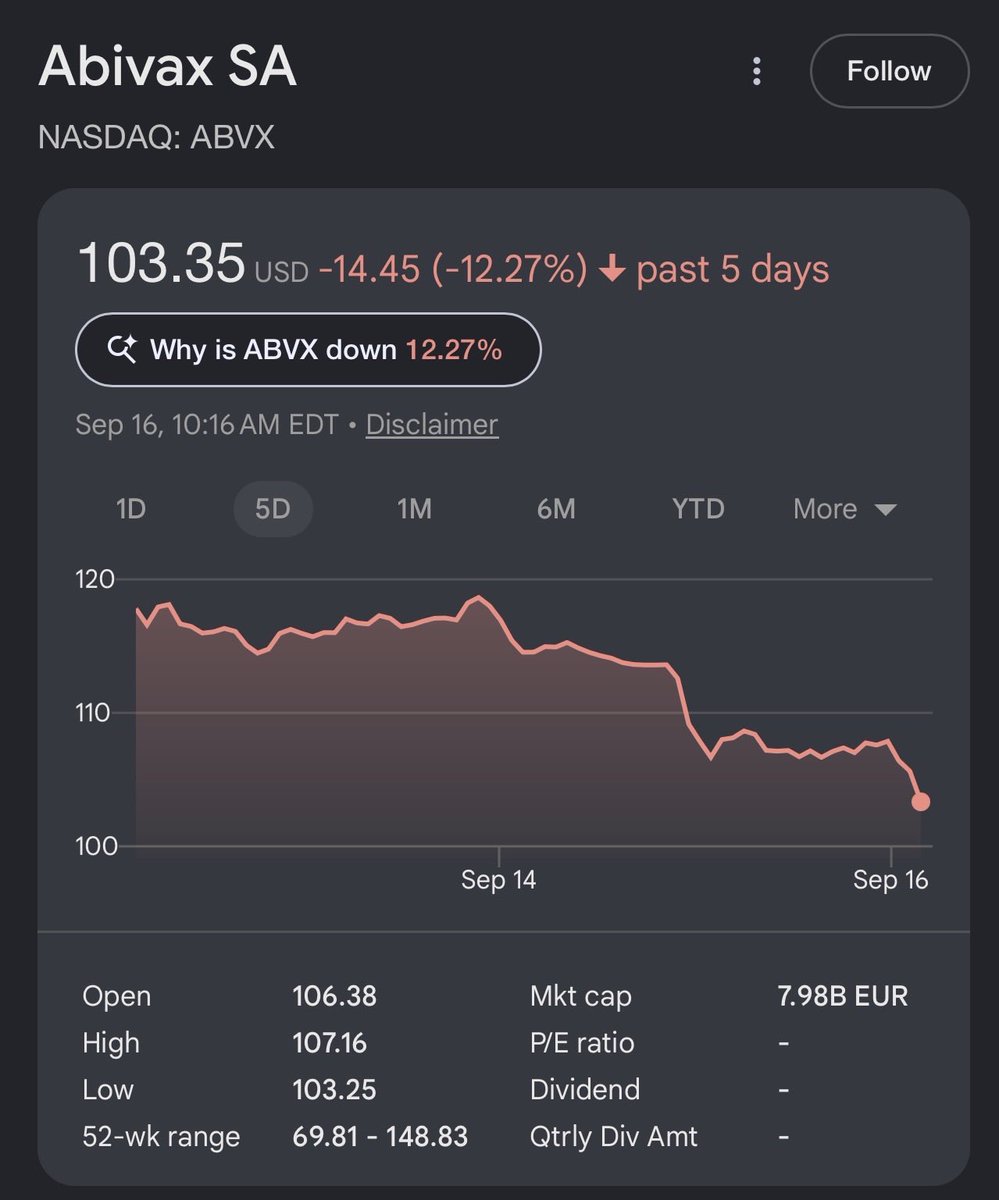Follow Abivax SA stock
The height and width of the screenshot is (1200, 999).
pos(889,71)
